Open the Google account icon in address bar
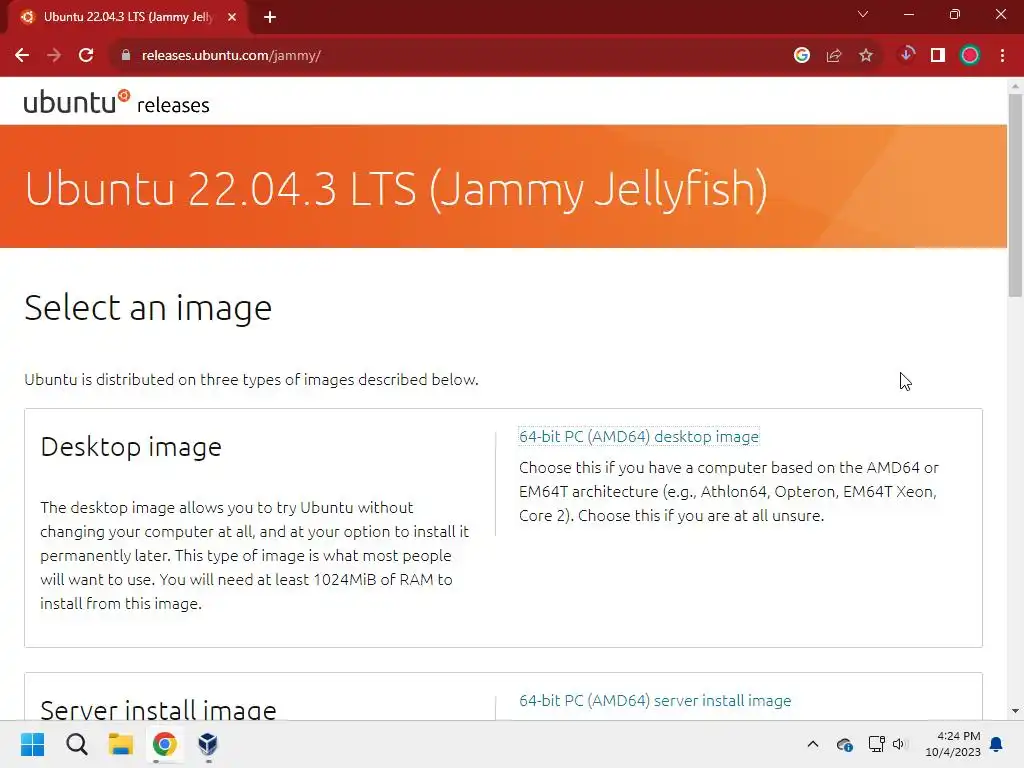The width and height of the screenshot is (1024, 768). tap(802, 56)
